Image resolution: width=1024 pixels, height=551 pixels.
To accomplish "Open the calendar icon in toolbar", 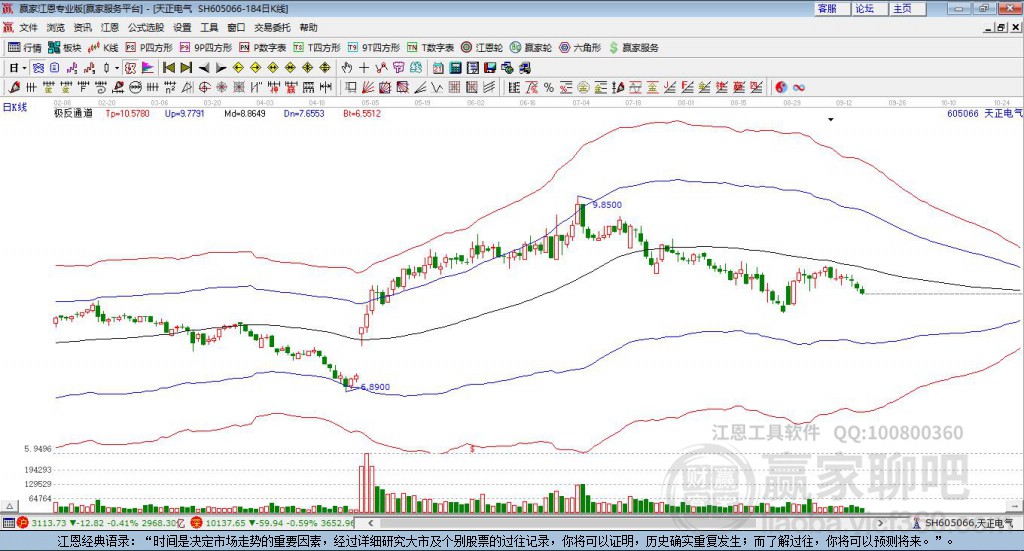I will pyautogui.click(x=438, y=68).
